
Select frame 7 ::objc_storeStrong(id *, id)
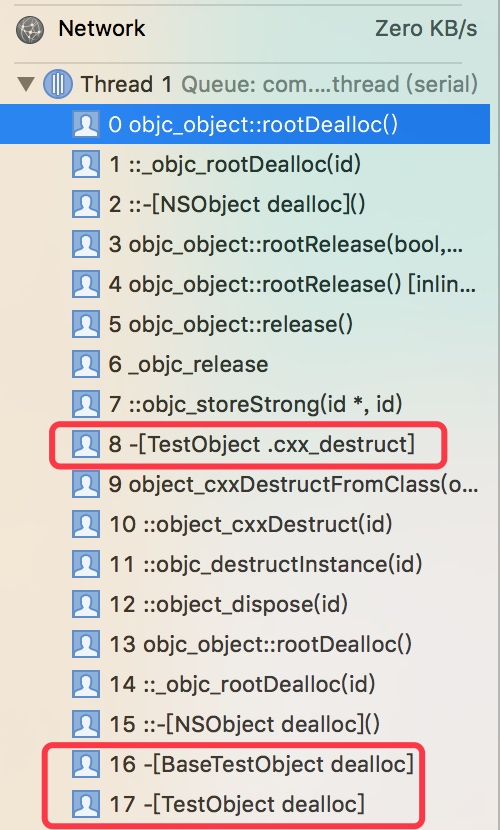tap(245, 404)
